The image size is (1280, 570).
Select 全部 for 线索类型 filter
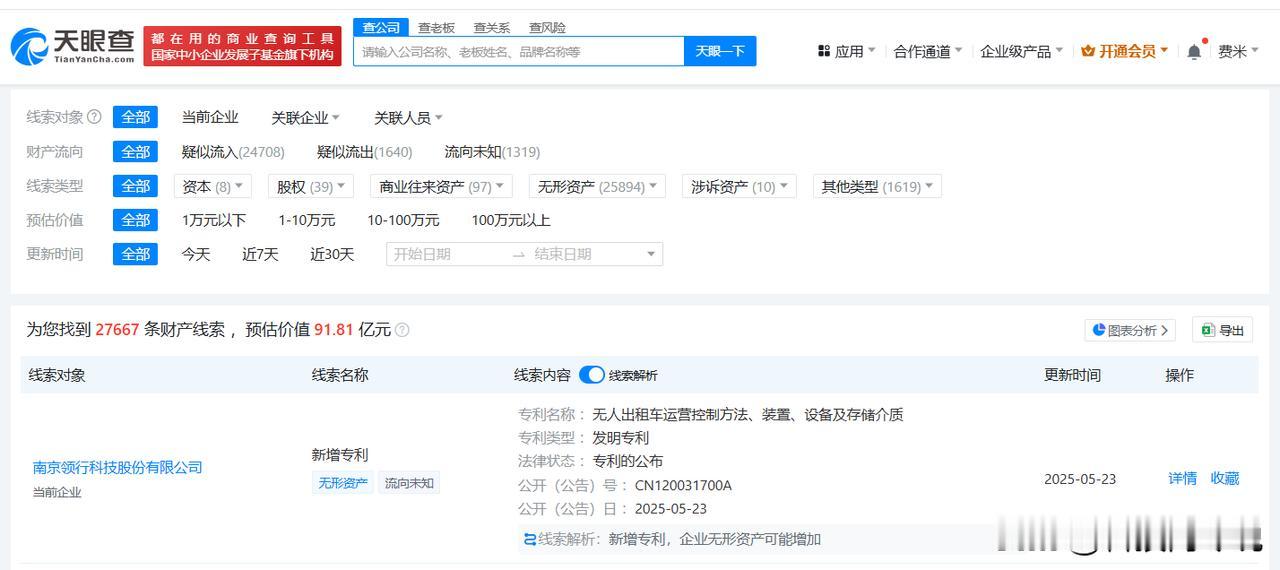click(x=135, y=186)
